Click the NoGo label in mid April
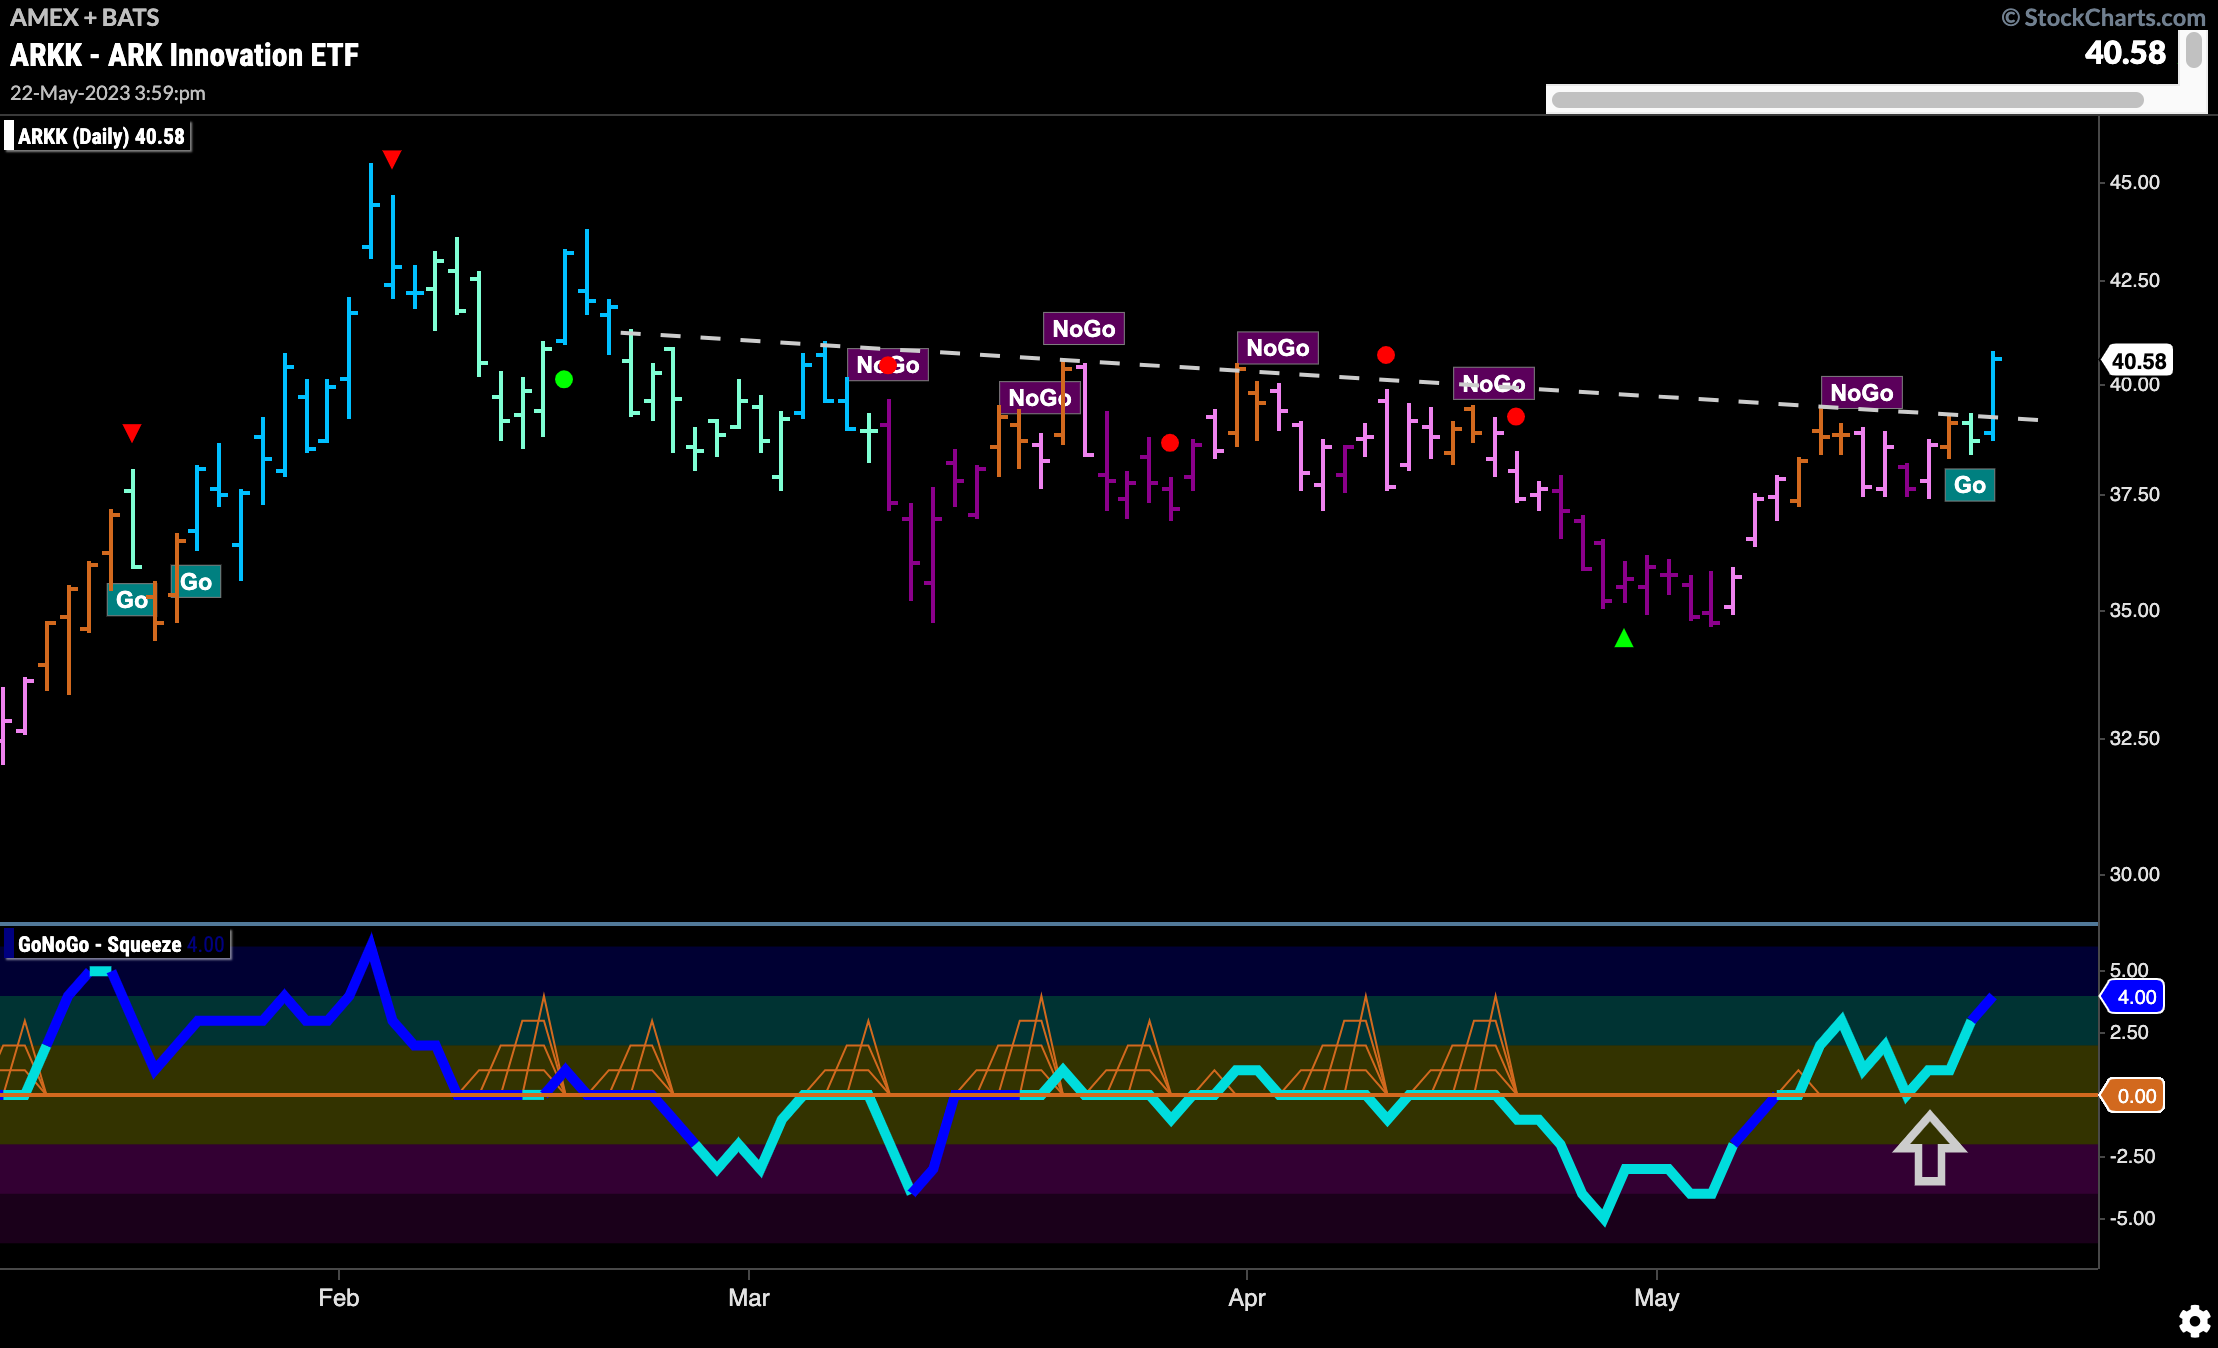The image size is (2218, 1348). [x=1494, y=384]
